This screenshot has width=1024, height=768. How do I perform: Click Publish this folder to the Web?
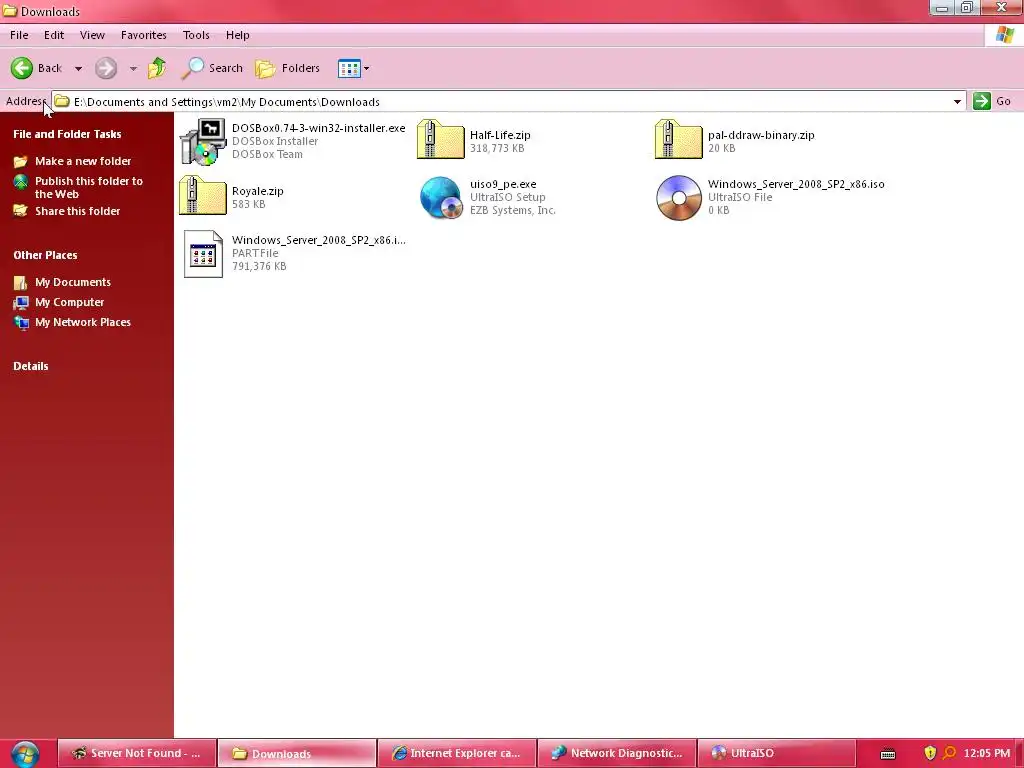pos(89,187)
